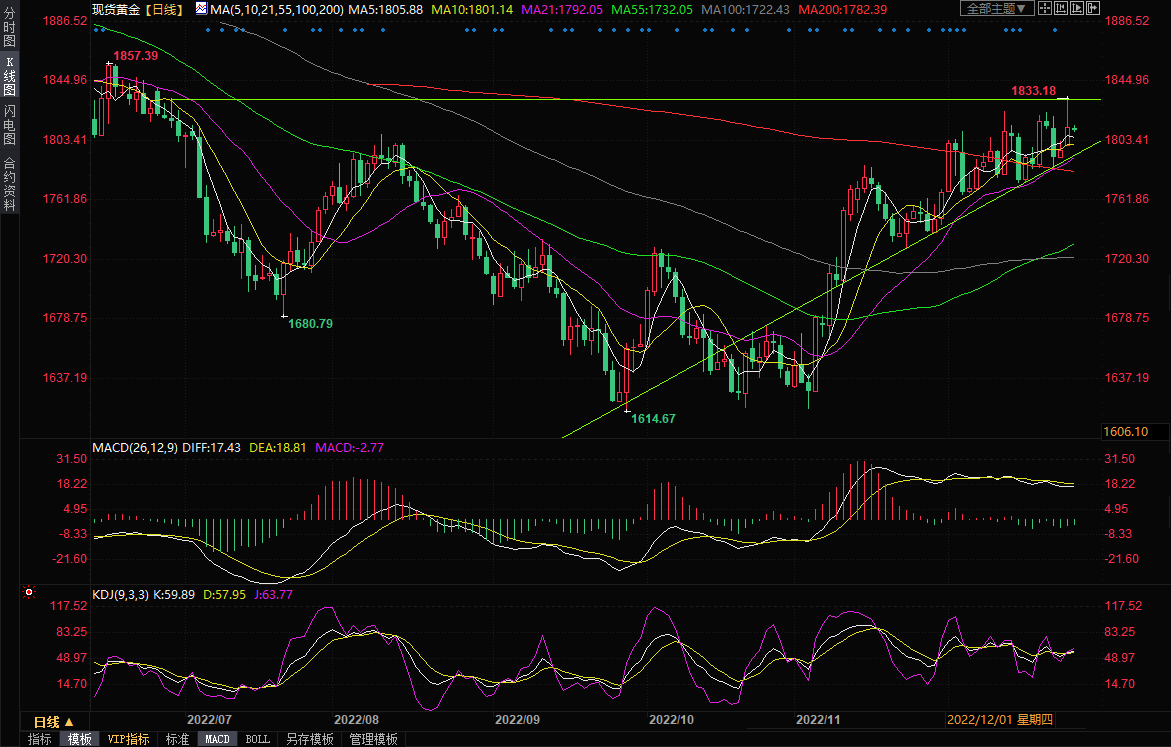Click the 管理模板 button
The width and height of the screenshot is (1171, 747).
coord(372,739)
